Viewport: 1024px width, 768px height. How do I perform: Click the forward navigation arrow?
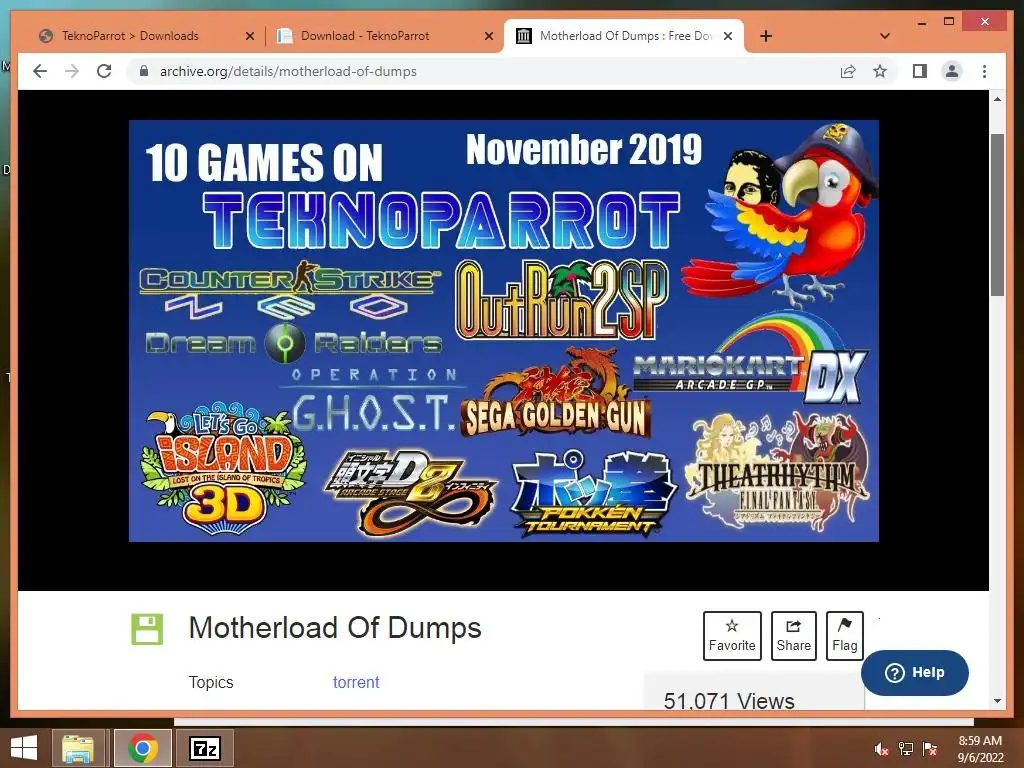point(72,71)
